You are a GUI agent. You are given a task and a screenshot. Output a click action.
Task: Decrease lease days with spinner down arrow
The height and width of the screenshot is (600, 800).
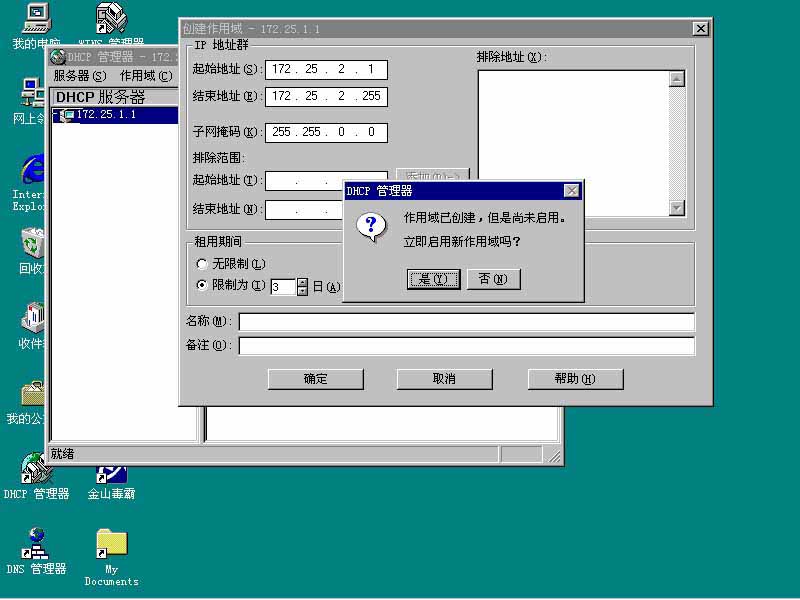pos(304,290)
